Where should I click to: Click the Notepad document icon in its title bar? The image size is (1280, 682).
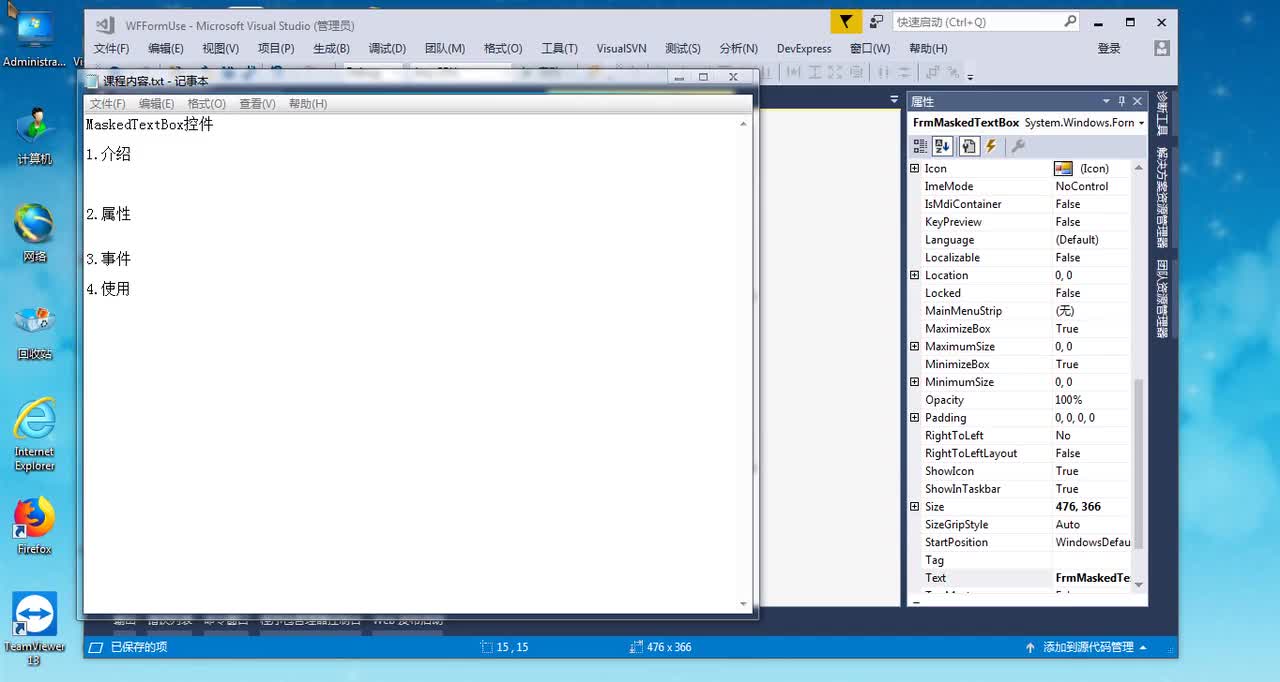[x=93, y=81]
